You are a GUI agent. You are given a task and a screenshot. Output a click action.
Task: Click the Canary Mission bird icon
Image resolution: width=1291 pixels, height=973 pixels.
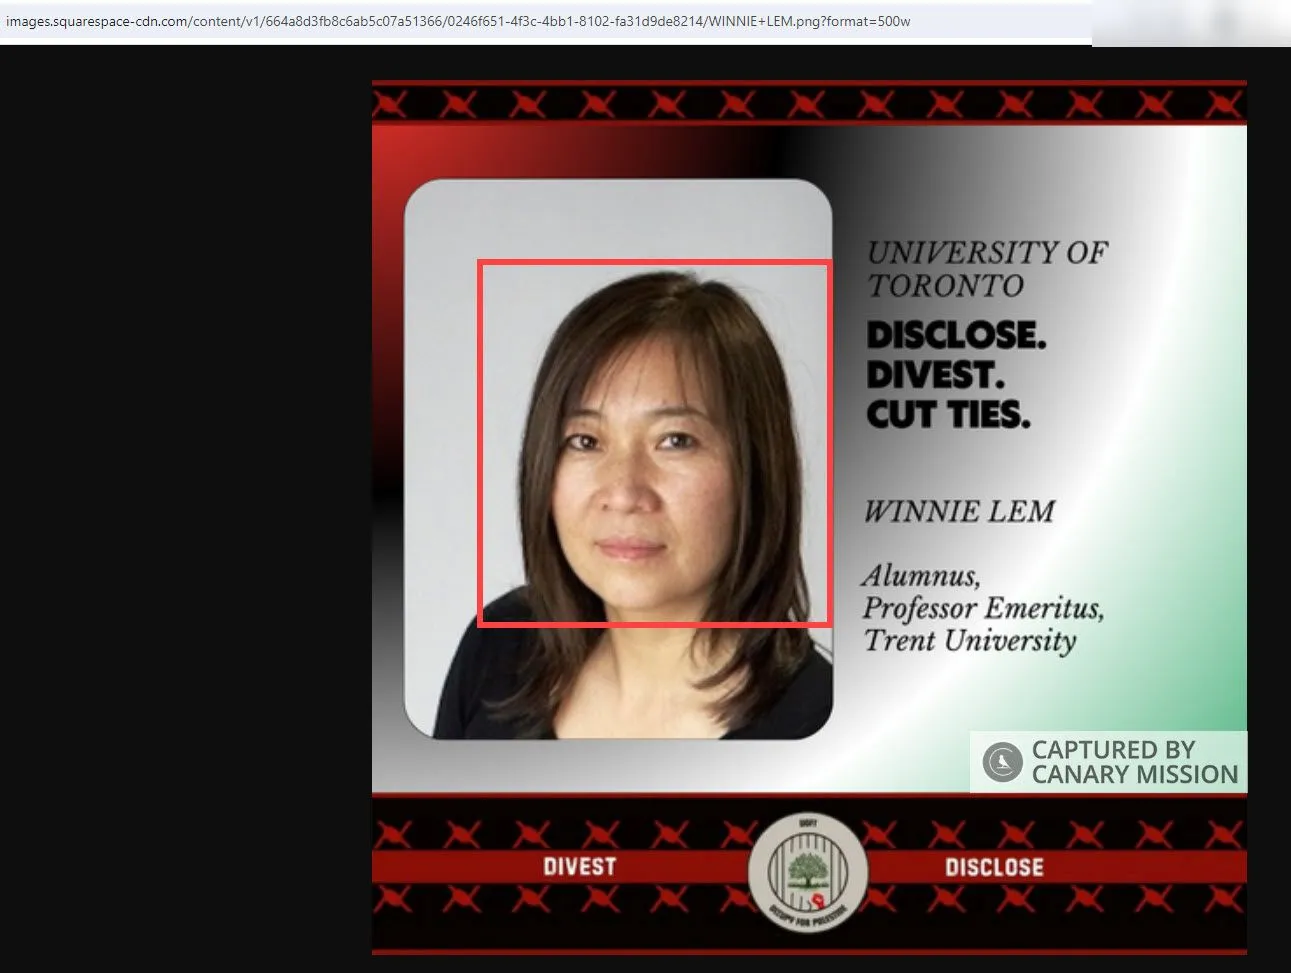[x=1001, y=762]
